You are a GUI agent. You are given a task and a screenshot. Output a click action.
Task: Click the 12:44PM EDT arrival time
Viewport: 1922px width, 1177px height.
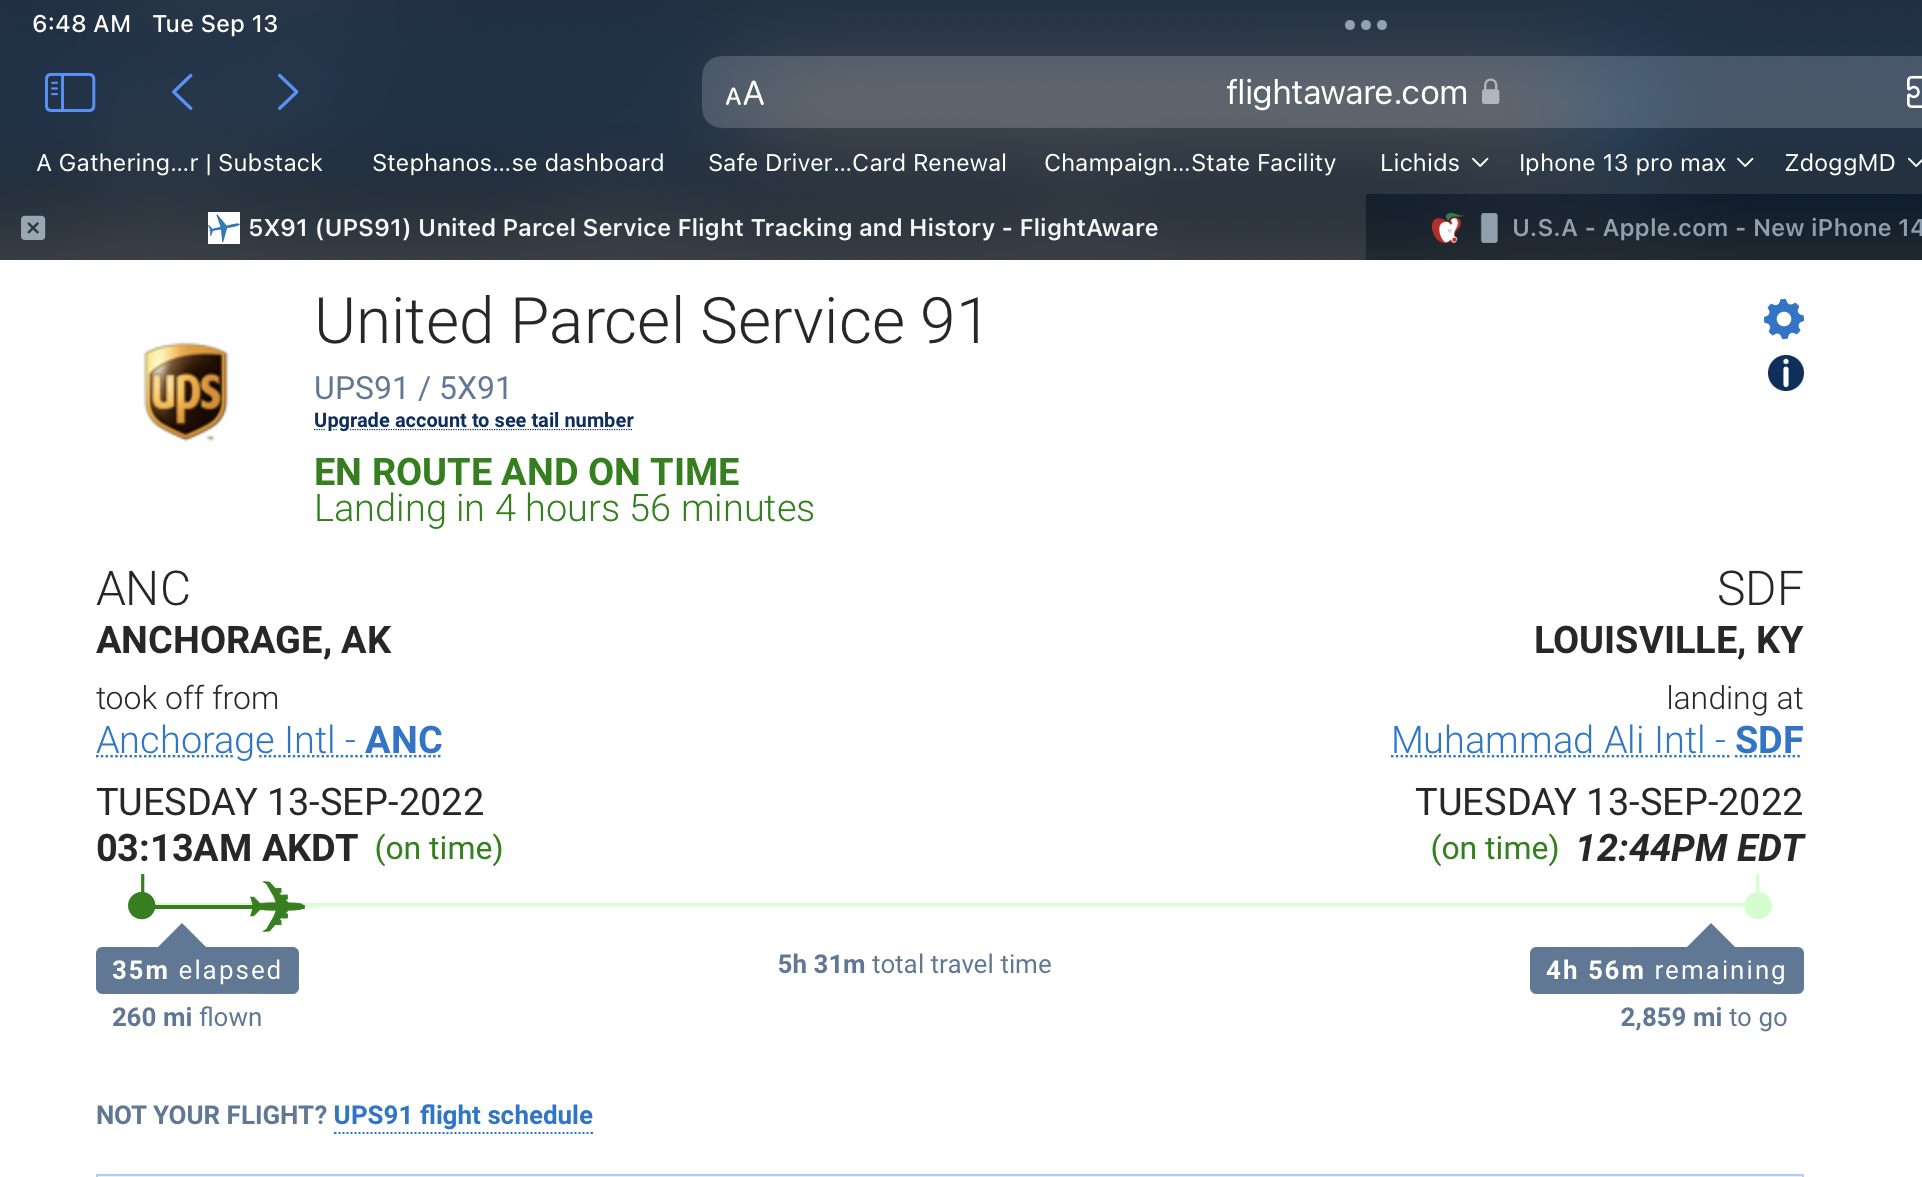1689,848
